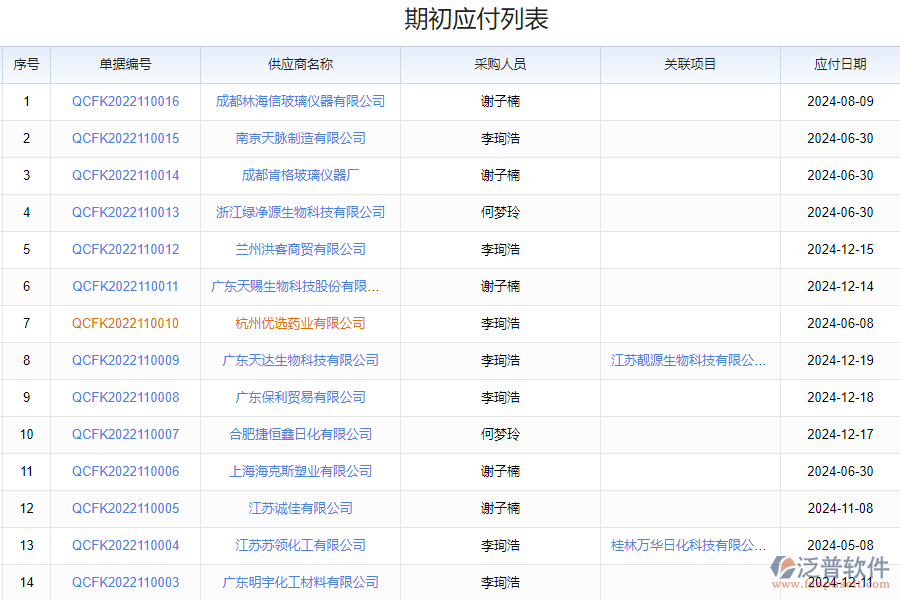The image size is (900, 600).
Task: View supplier 杭州优选药业有限公司
Action: click(300, 323)
